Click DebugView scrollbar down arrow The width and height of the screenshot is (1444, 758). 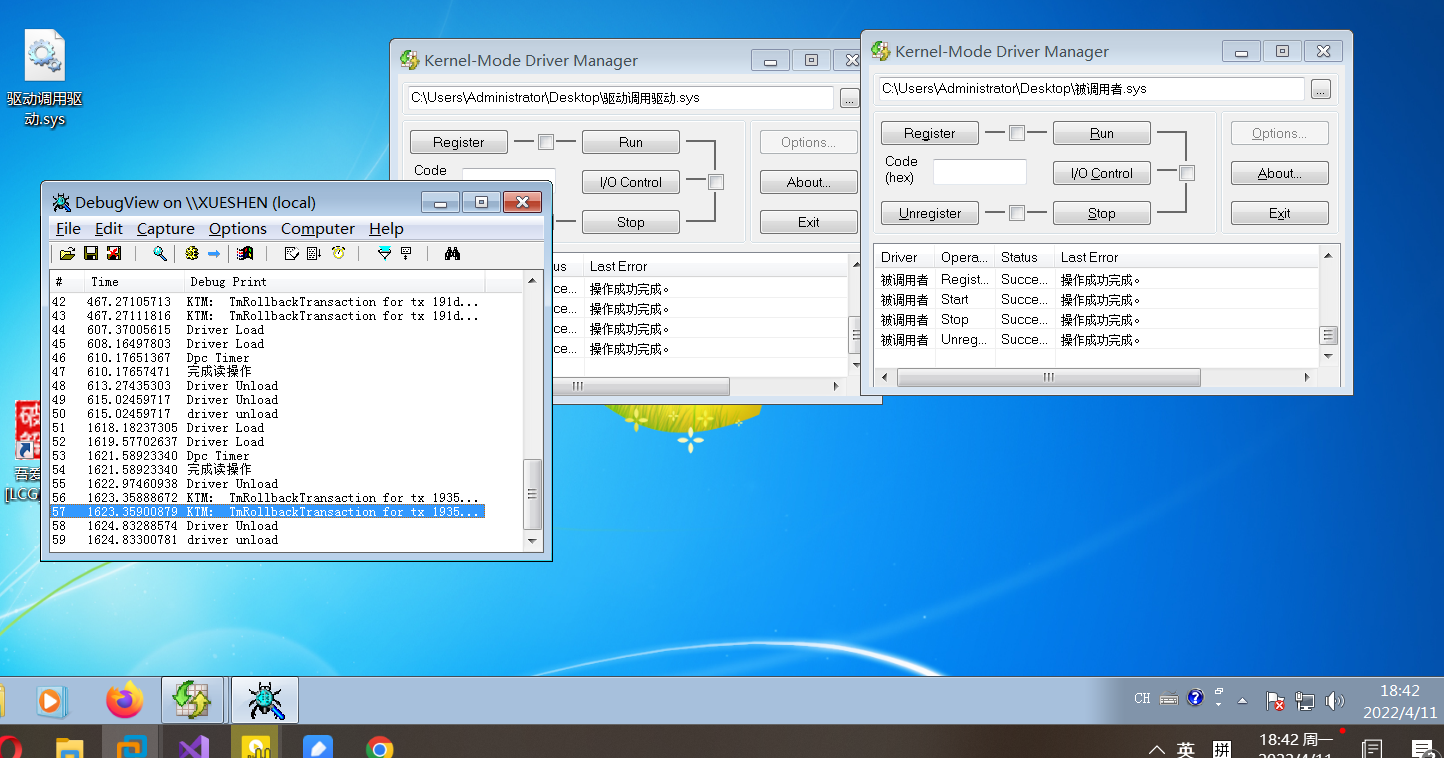(x=533, y=541)
